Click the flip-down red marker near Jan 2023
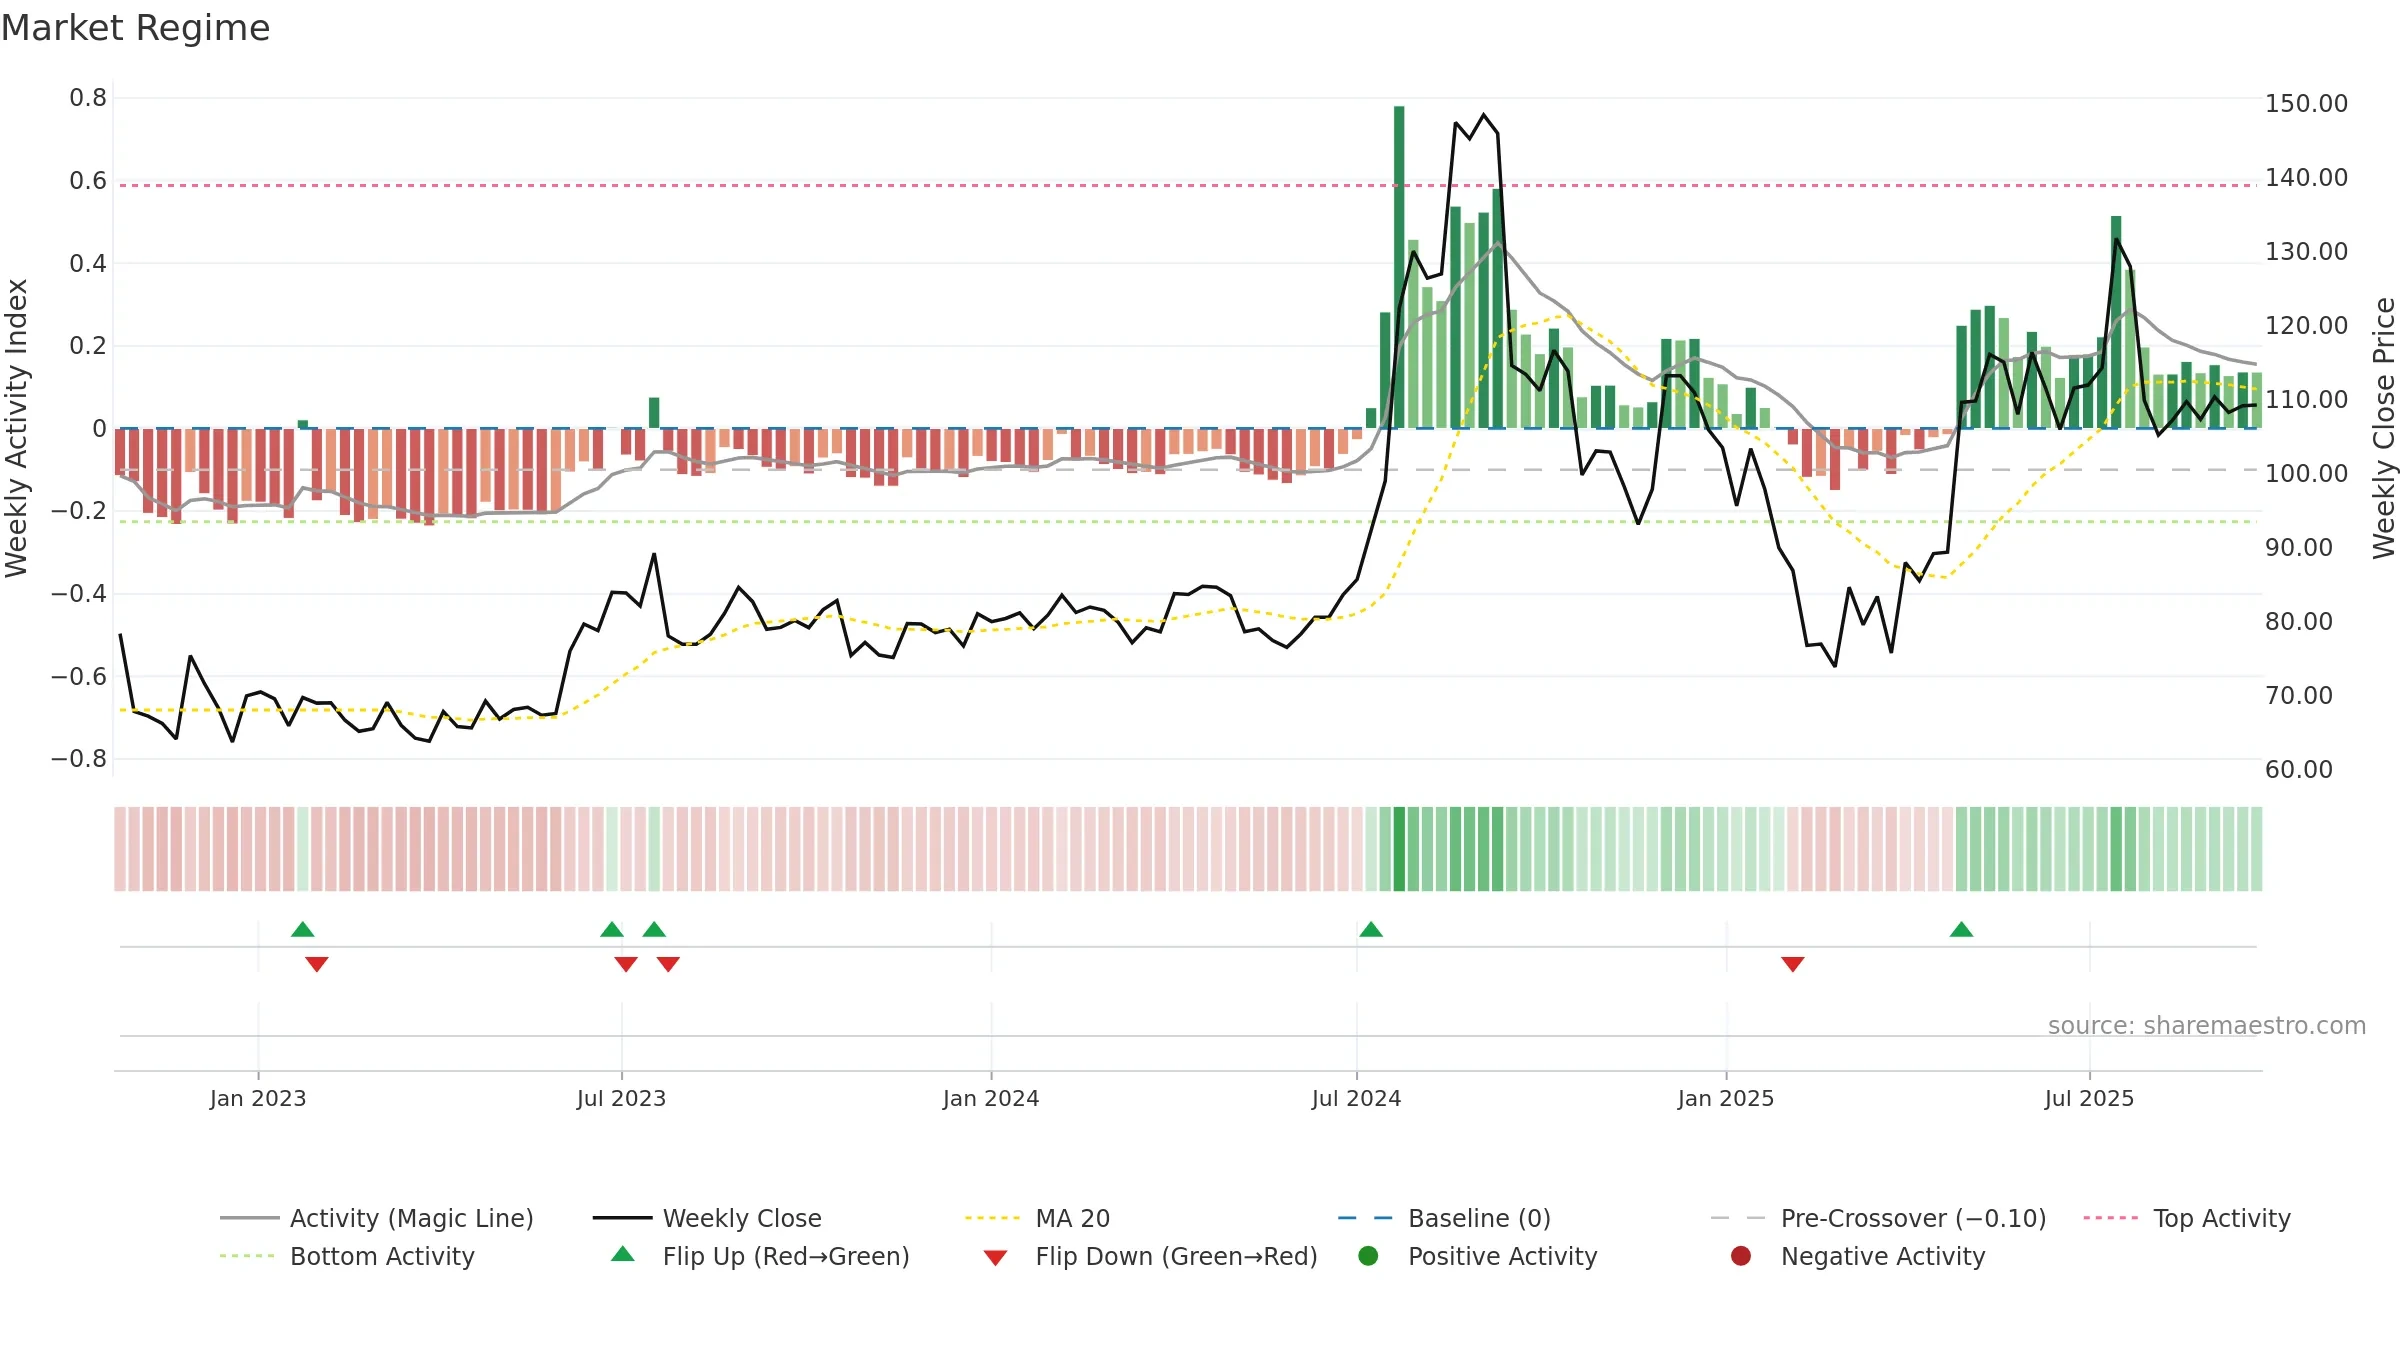 pos(317,964)
